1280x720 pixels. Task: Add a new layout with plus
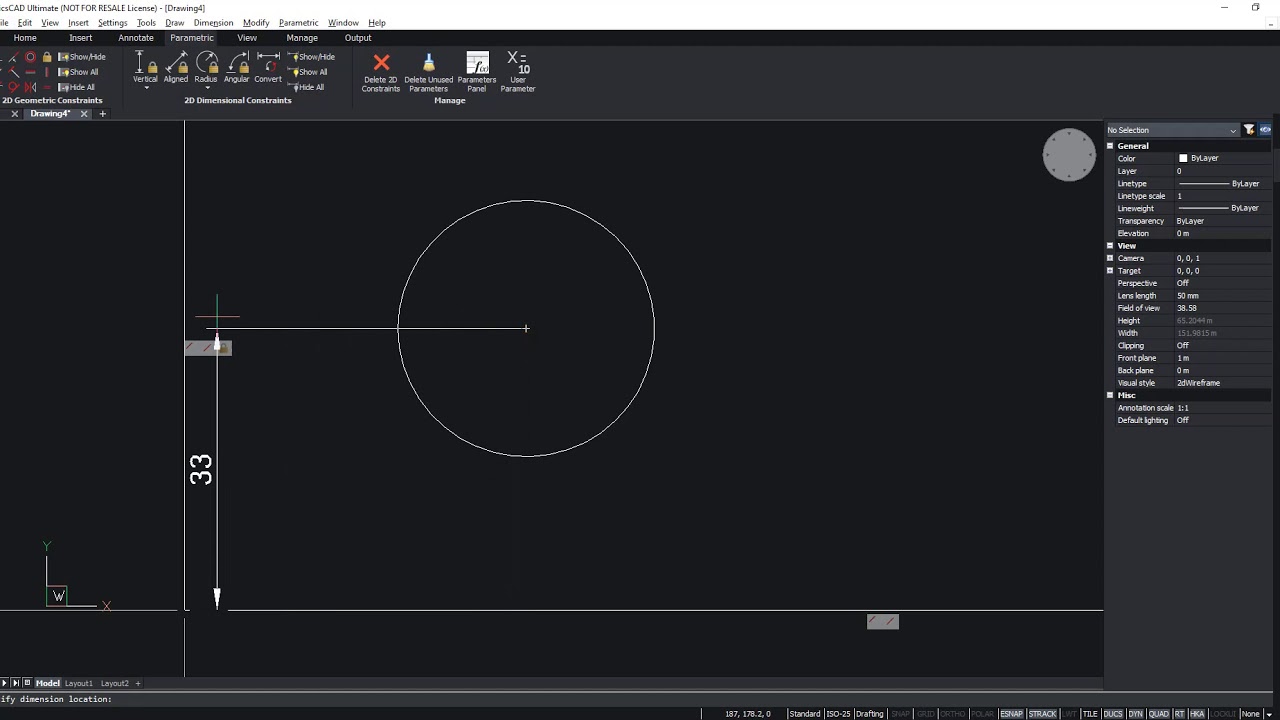138,683
